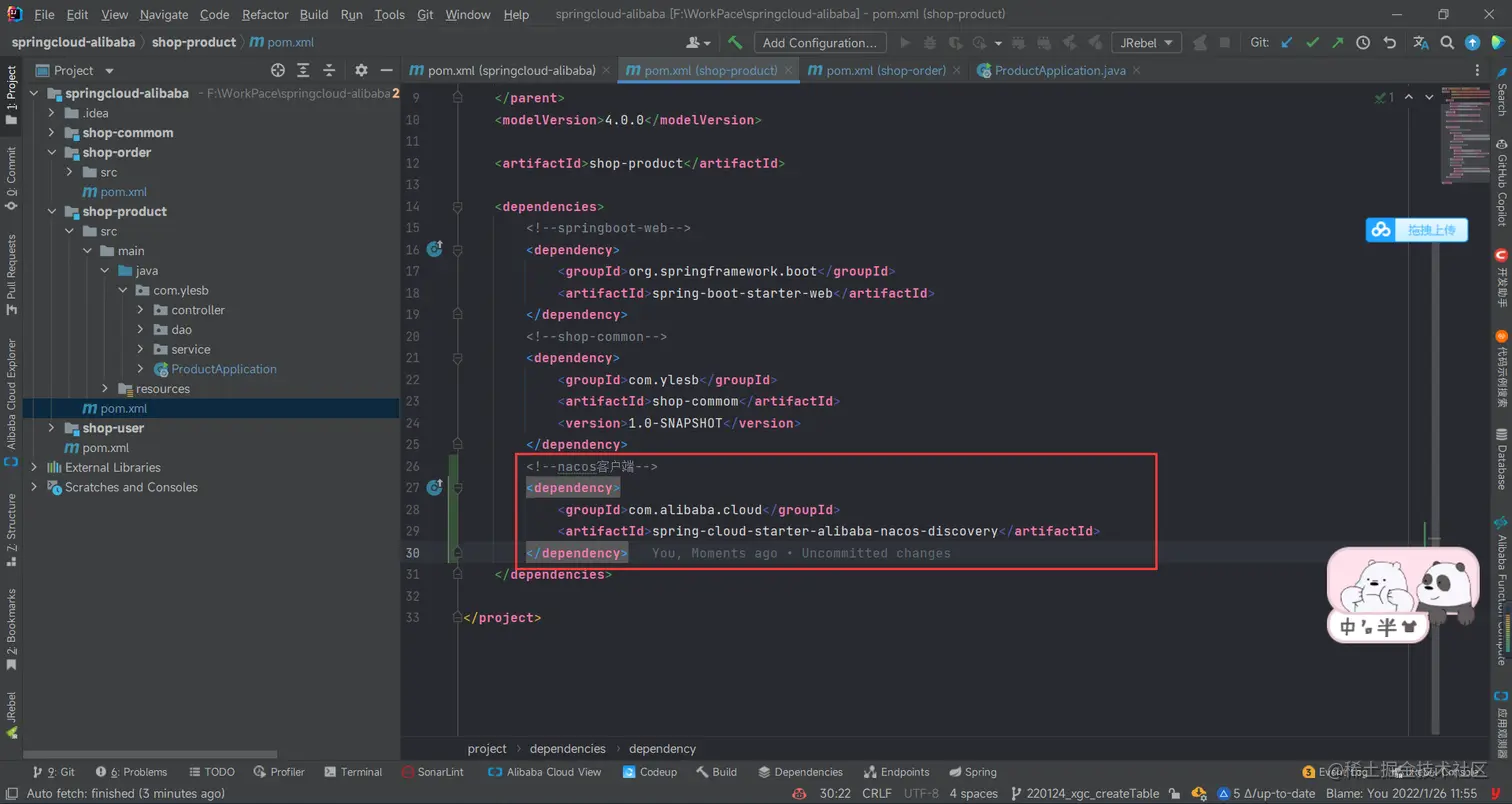Click Collapse All icon in Project panel
This screenshot has width=1512, height=804.
tap(329, 70)
